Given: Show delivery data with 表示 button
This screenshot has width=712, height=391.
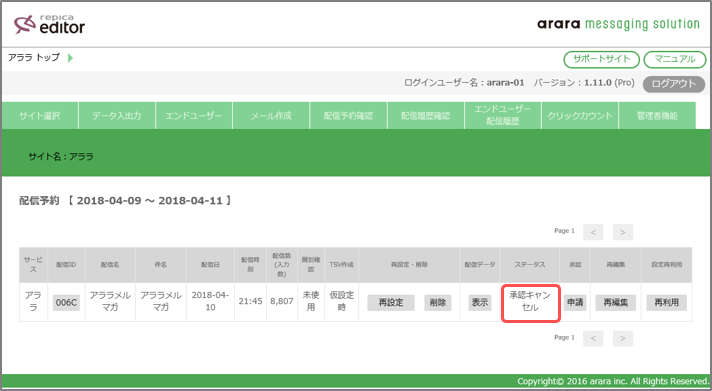Looking at the screenshot, I should click(x=480, y=302).
